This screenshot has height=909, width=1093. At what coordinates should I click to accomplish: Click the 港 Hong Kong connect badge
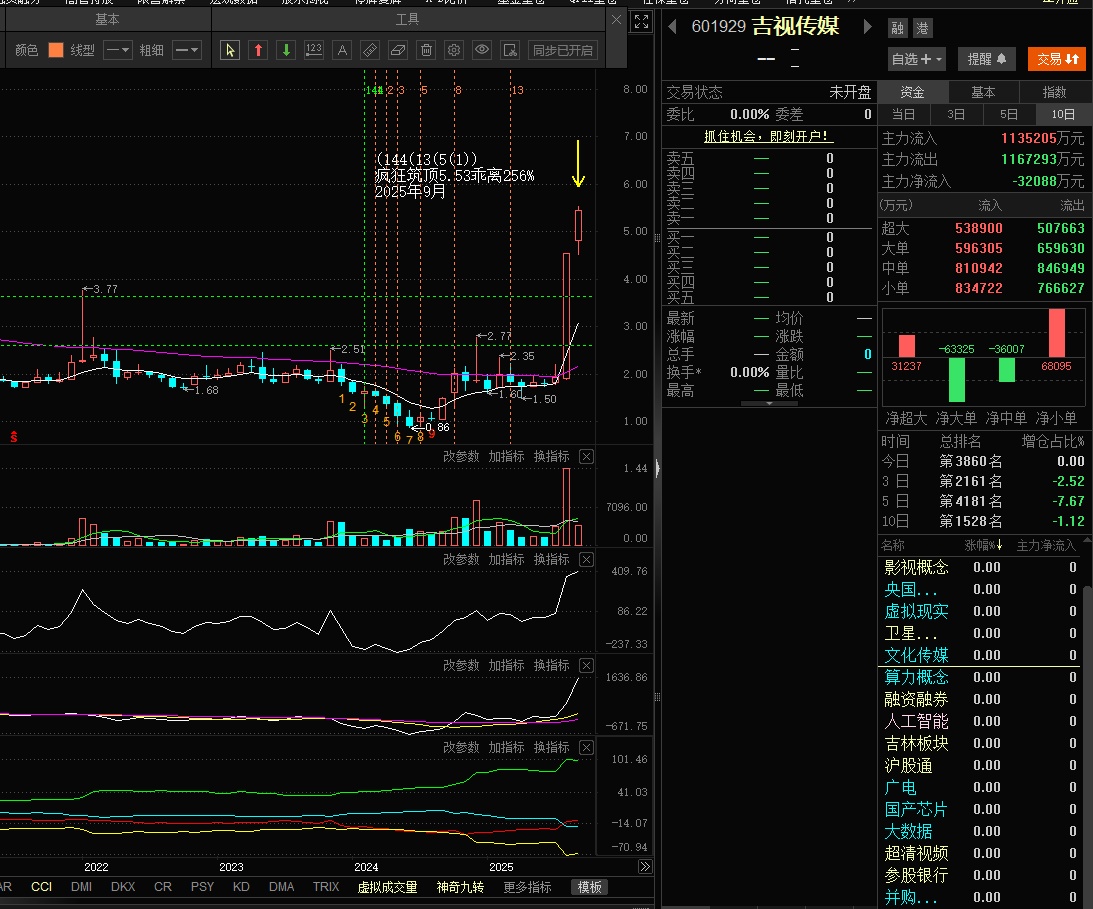[922, 28]
